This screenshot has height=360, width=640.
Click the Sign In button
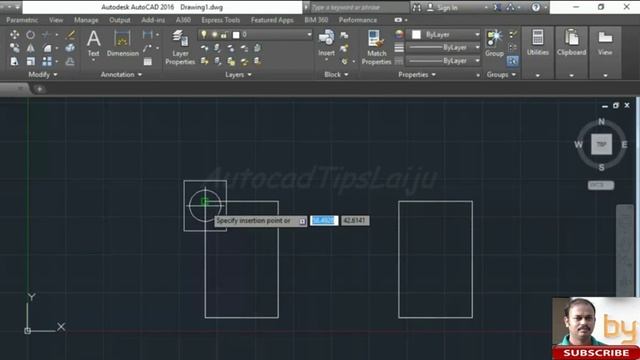pos(442,7)
